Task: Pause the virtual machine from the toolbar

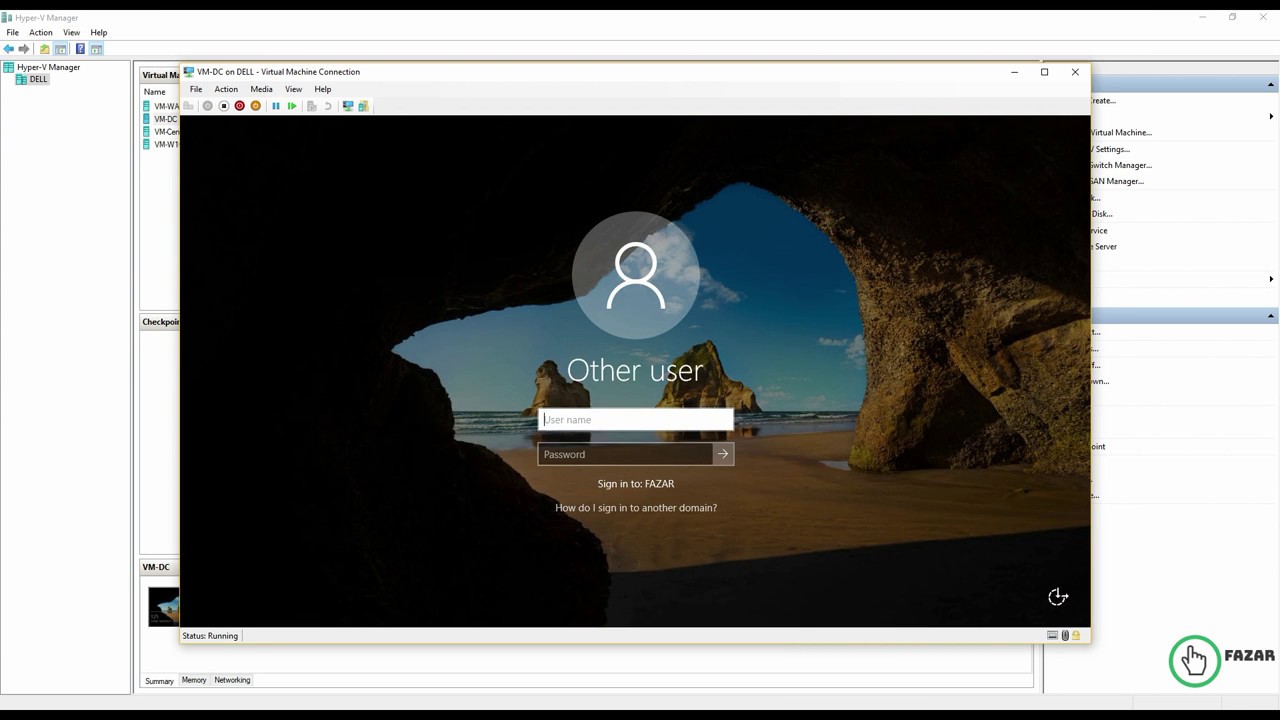Action: click(276, 106)
